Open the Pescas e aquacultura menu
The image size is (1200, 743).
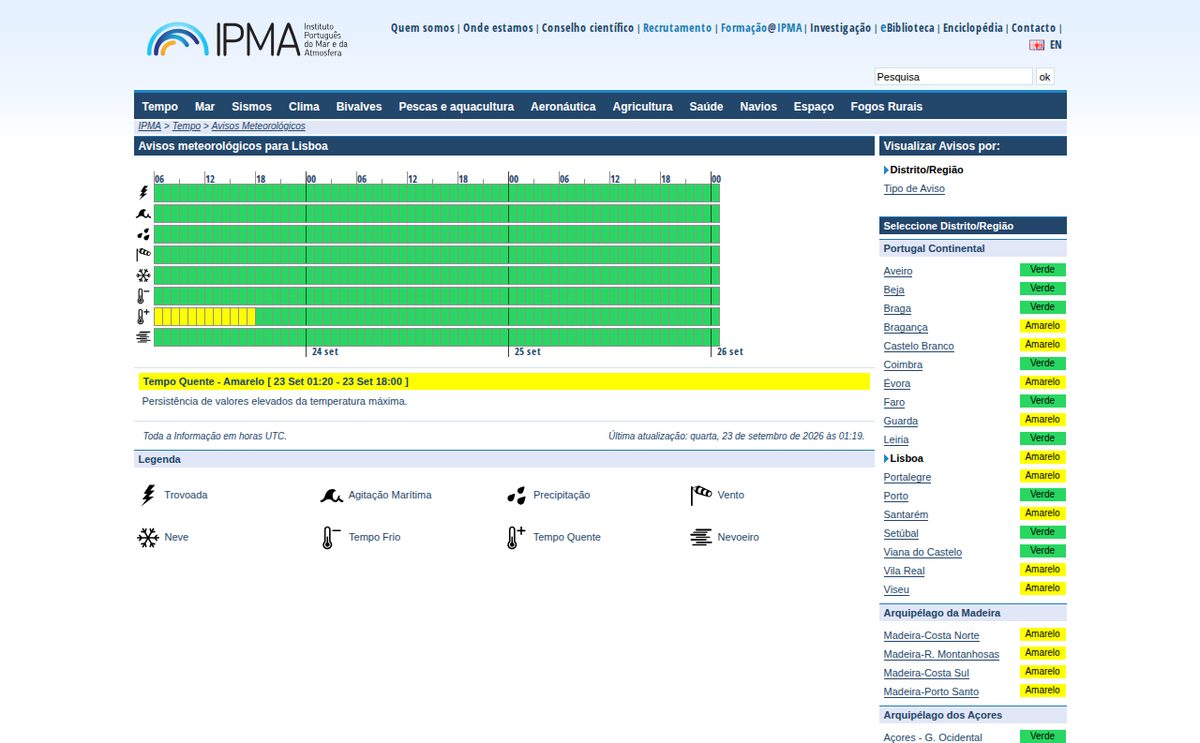click(x=456, y=107)
